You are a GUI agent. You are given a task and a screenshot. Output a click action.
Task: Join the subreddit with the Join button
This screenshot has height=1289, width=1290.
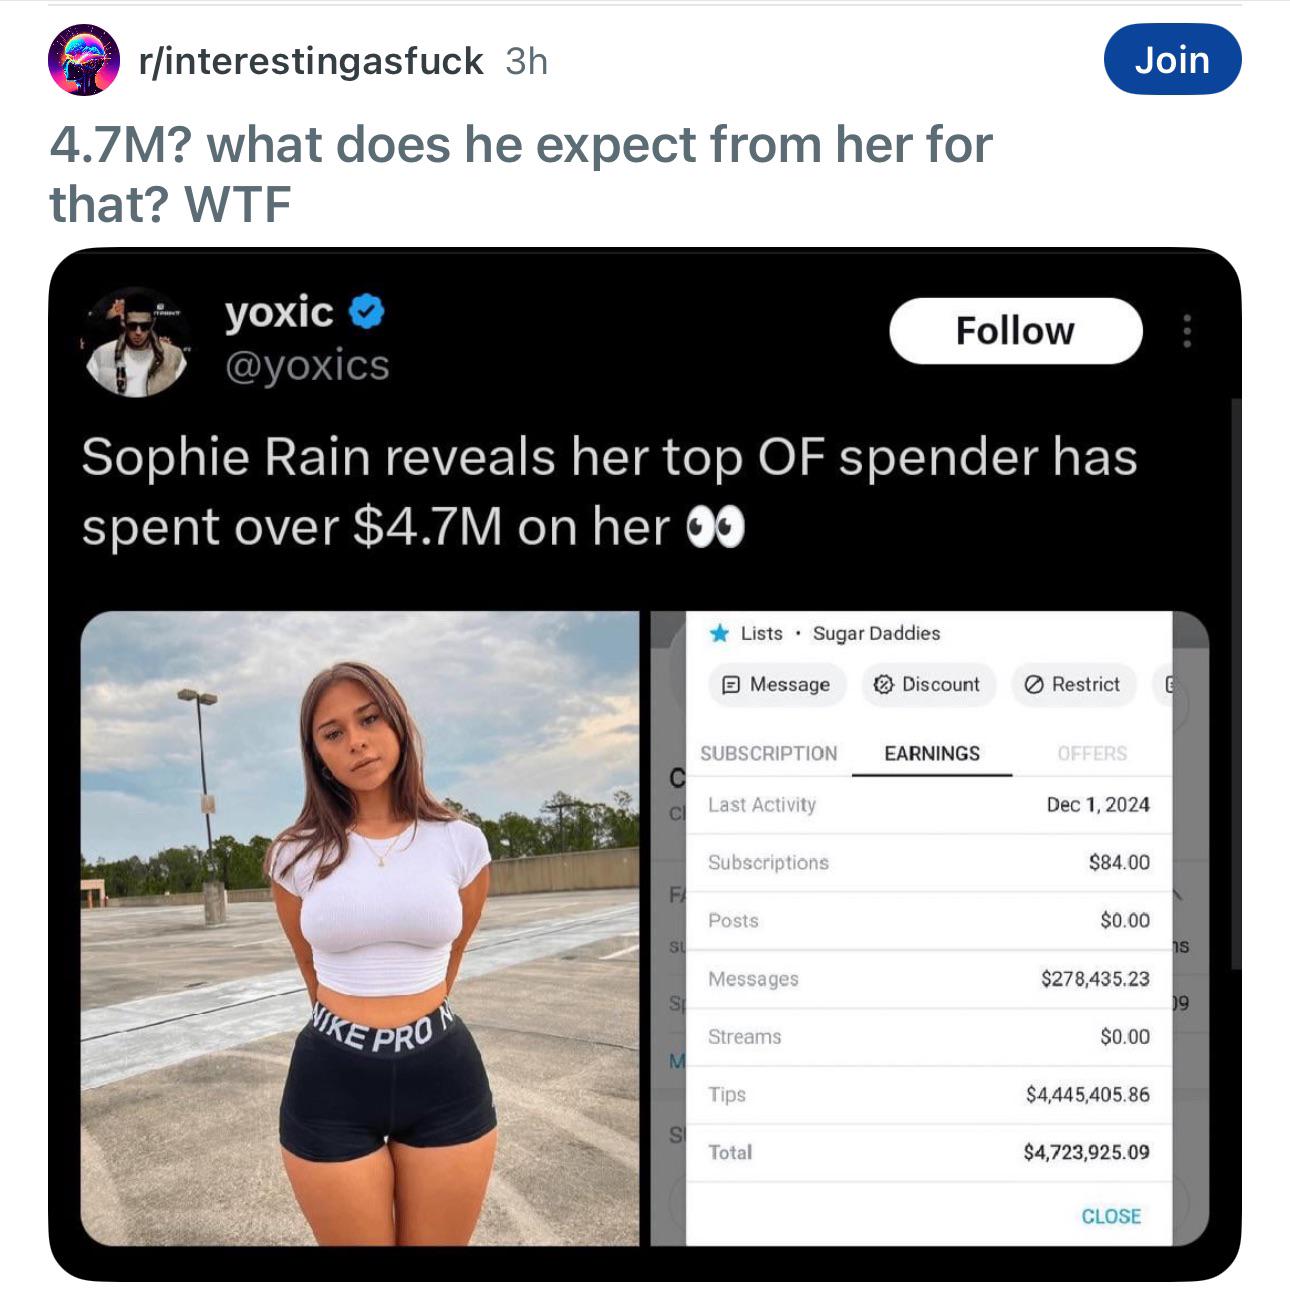[x=1172, y=60]
